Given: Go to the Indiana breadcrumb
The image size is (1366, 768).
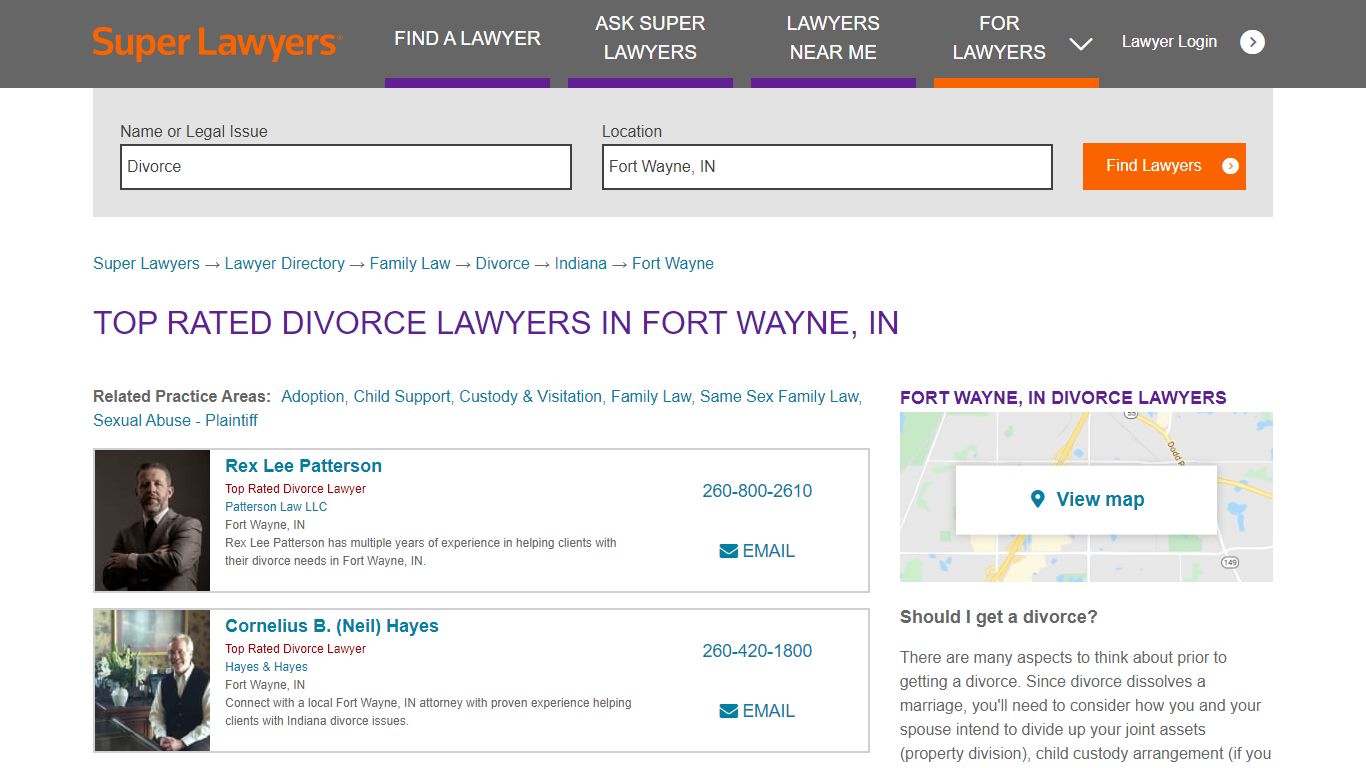Looking at the screenshot, I should [x=581, y=264].
